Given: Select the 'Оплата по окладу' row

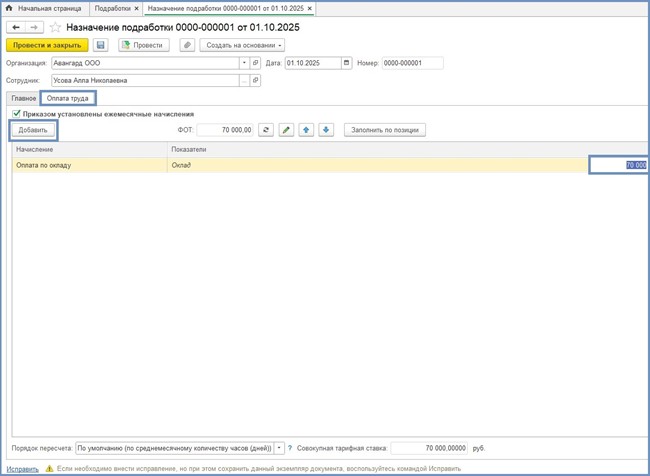Looking at the screenshot, I should pyautogui.click(x=90, y=165).
